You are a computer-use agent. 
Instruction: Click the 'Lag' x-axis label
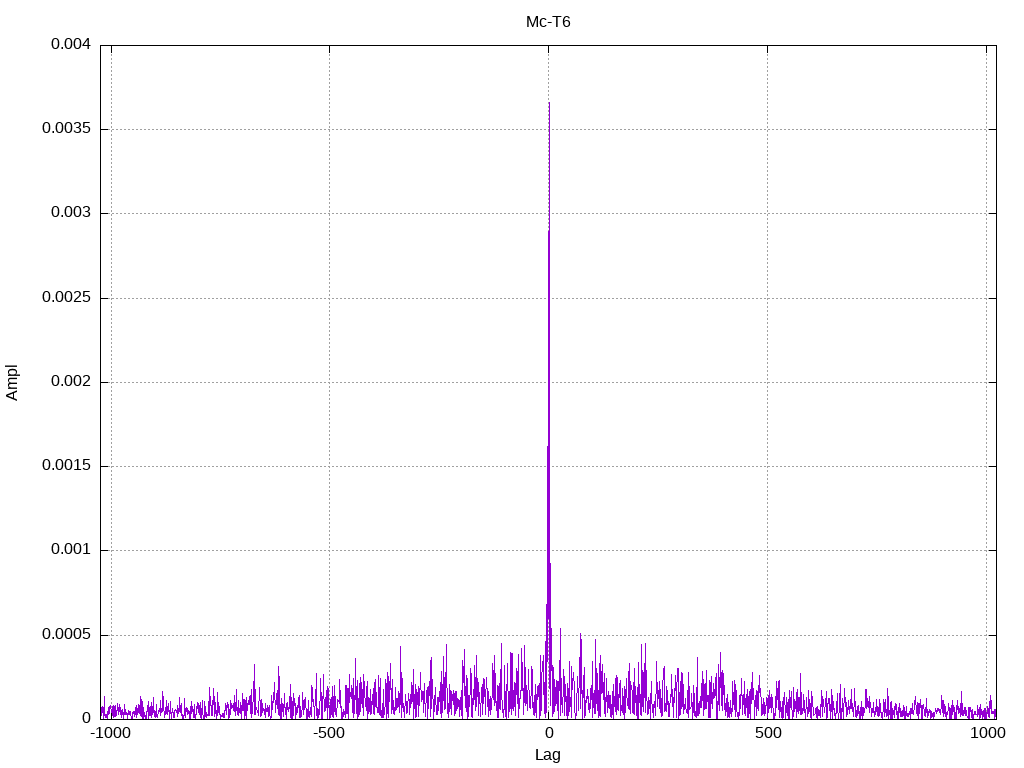(547, 755)
